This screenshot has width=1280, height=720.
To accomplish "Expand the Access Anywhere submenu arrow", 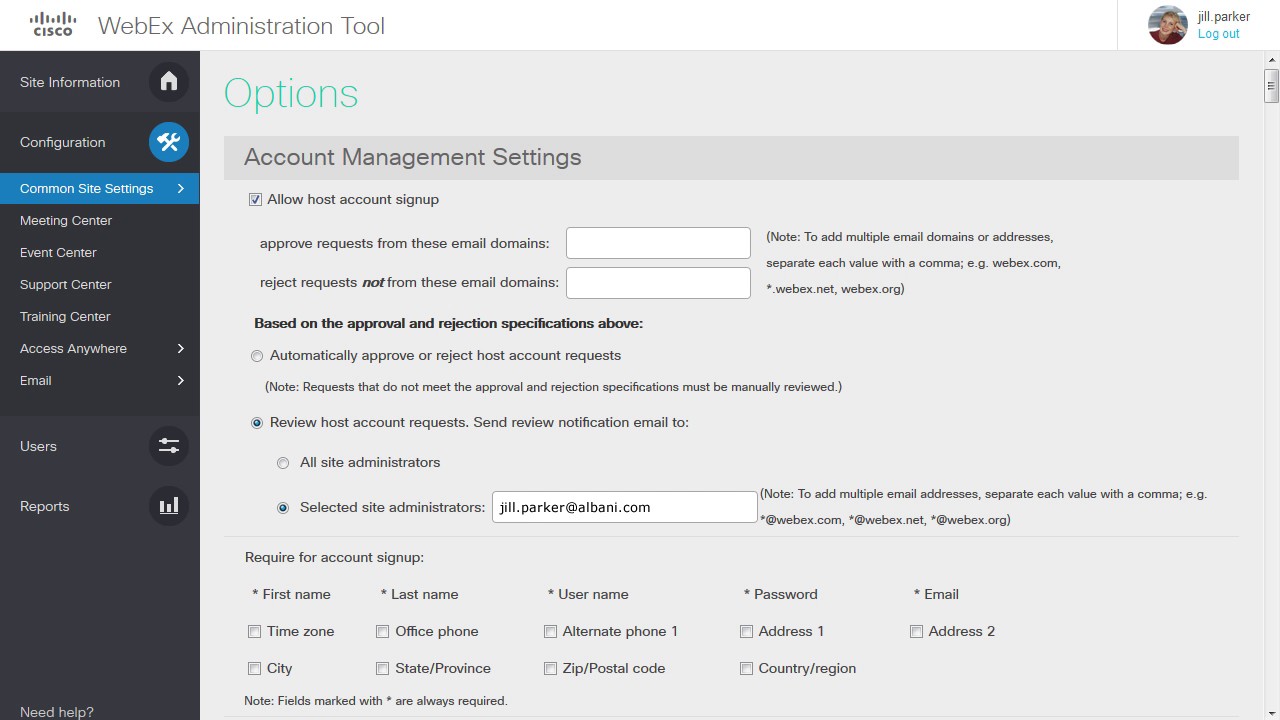I will click(181, 348).
